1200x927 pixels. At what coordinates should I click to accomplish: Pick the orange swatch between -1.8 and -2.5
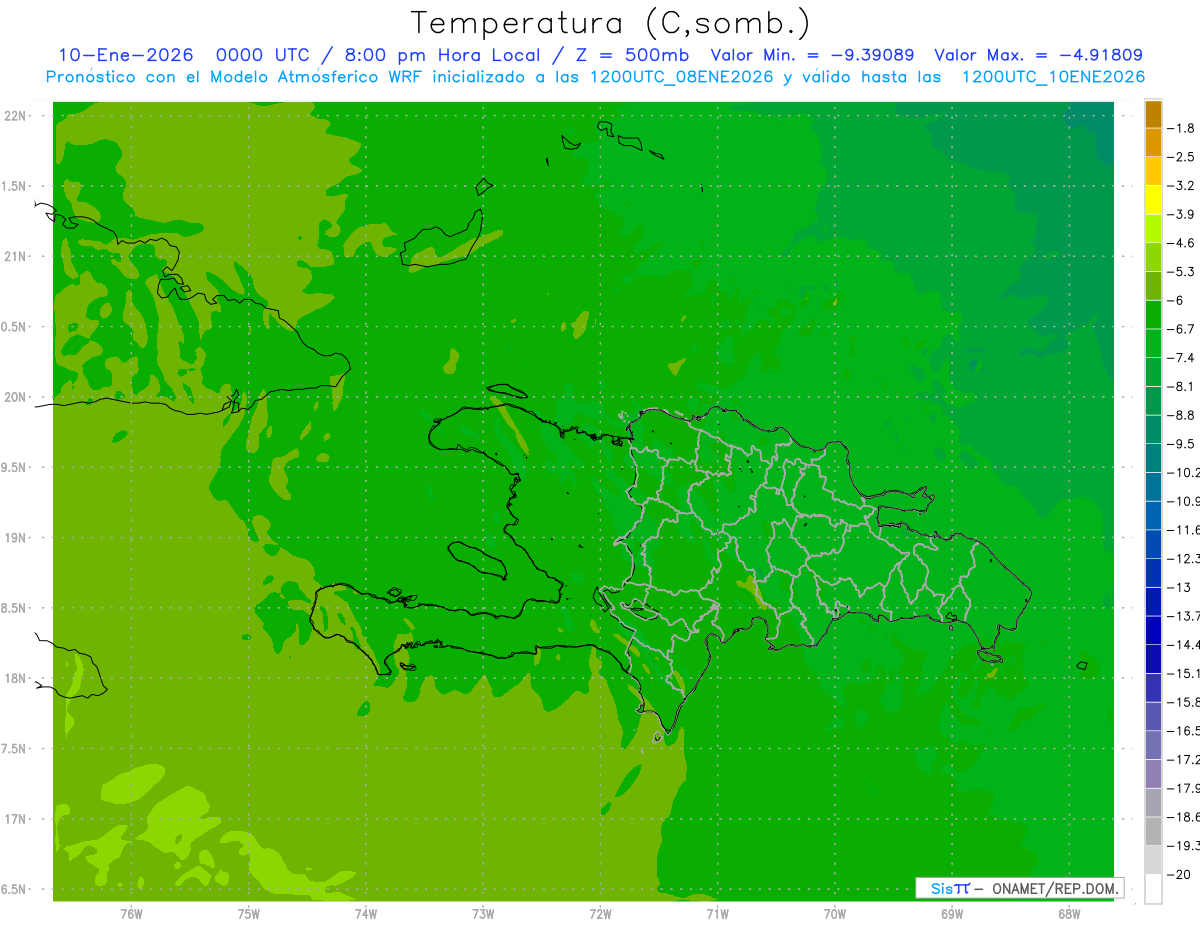(1153, 142)
